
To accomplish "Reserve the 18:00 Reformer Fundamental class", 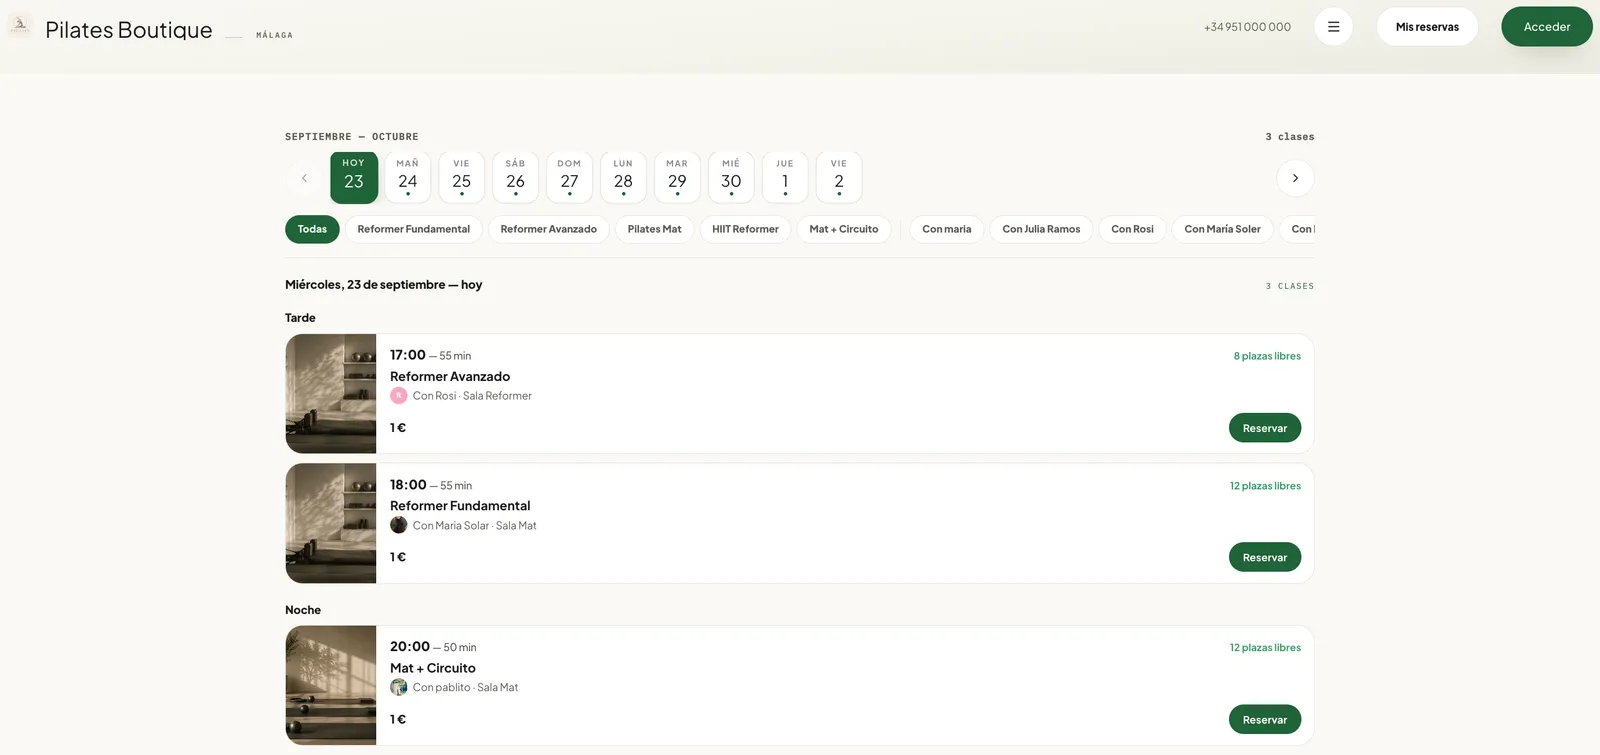I will (1265, 557).
